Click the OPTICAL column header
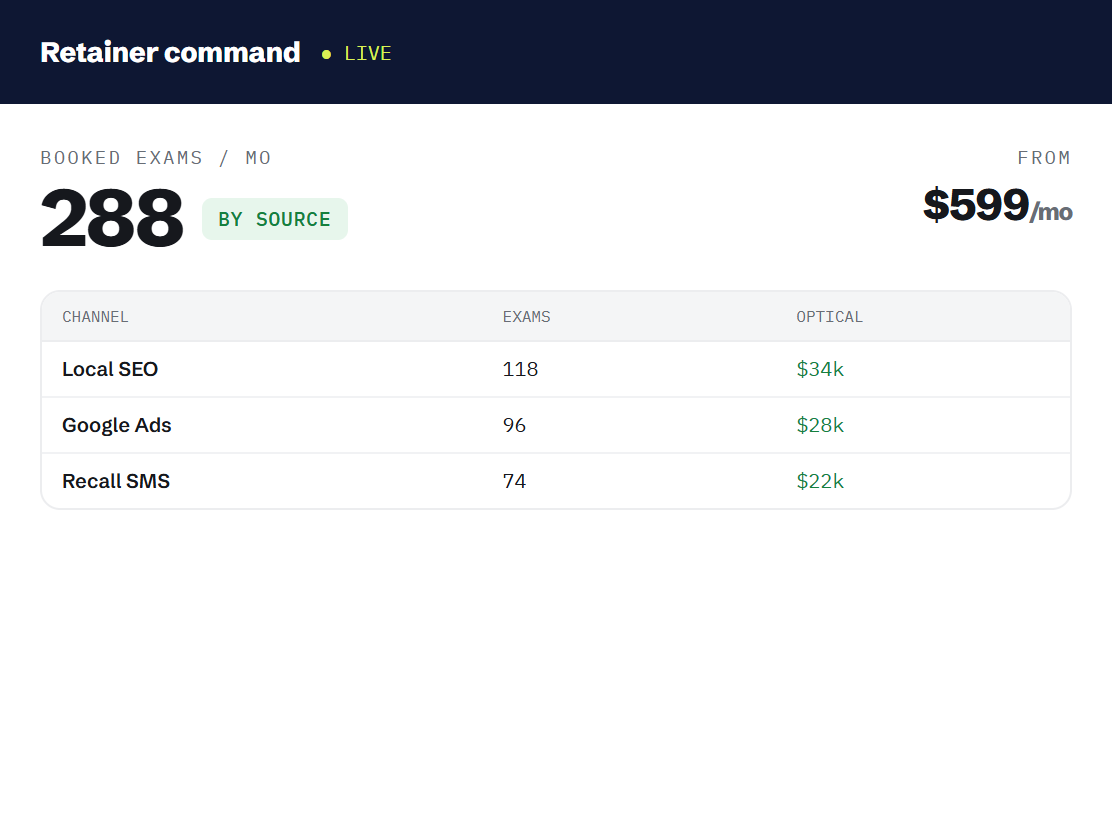Screen dimensions: 1112x840 tap(829, 316)
